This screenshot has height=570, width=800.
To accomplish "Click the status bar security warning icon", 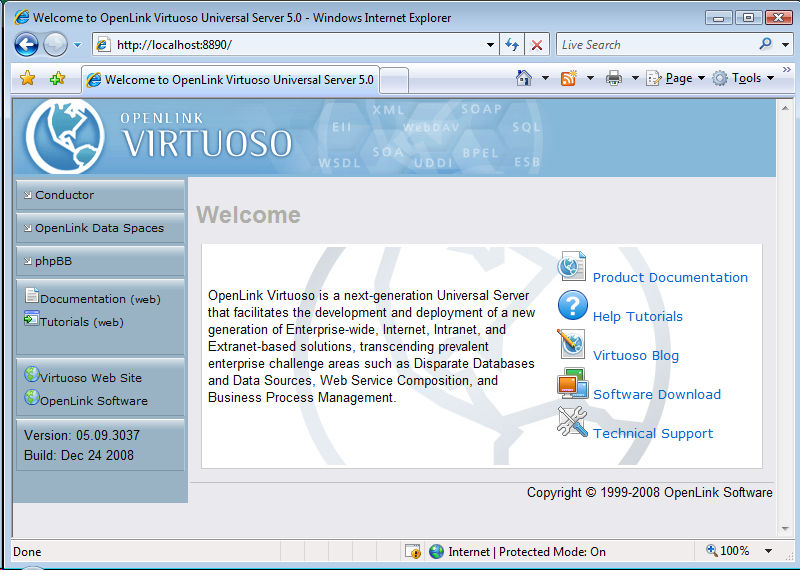I will pos(413,552).
